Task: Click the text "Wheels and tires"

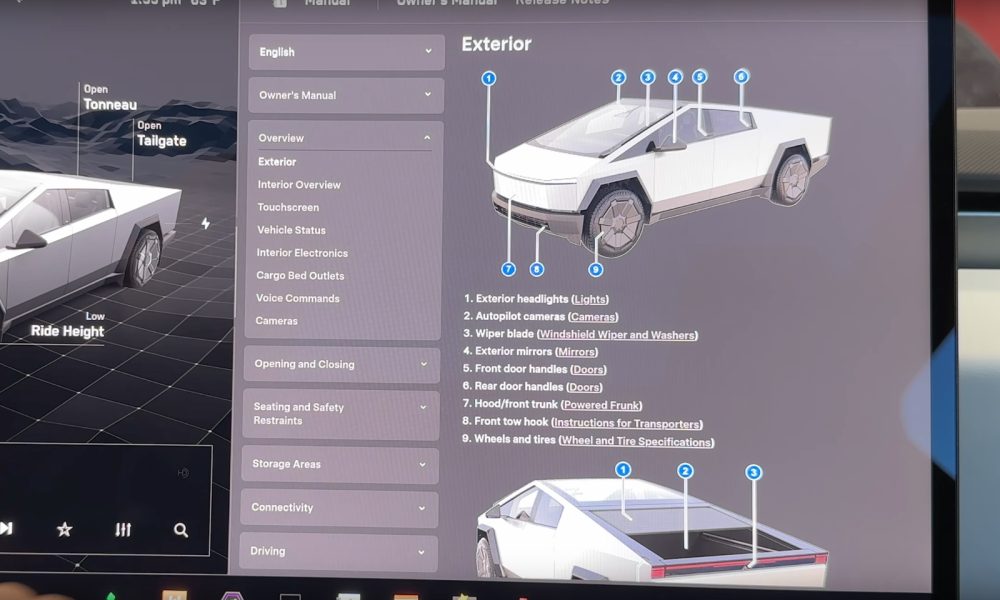Action: tap(515, 439)
